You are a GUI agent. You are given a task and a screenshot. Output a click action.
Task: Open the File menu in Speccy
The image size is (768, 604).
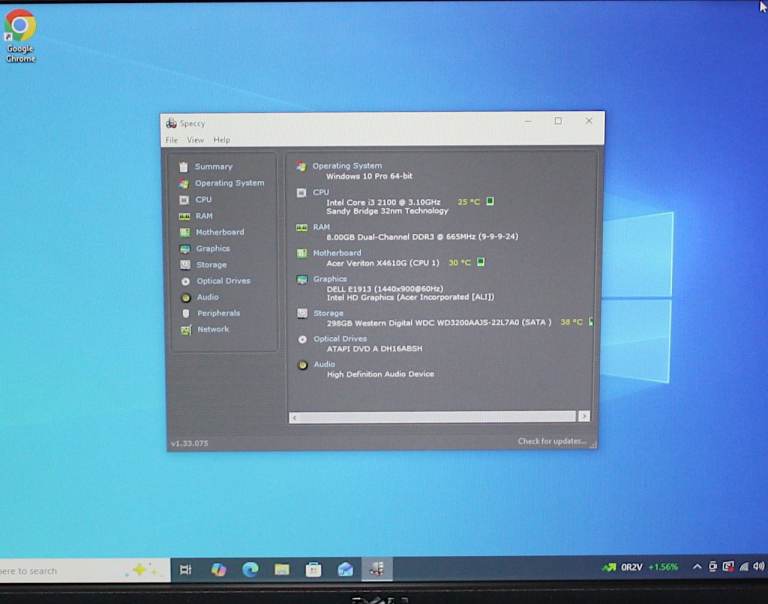(x=171, y=140)
